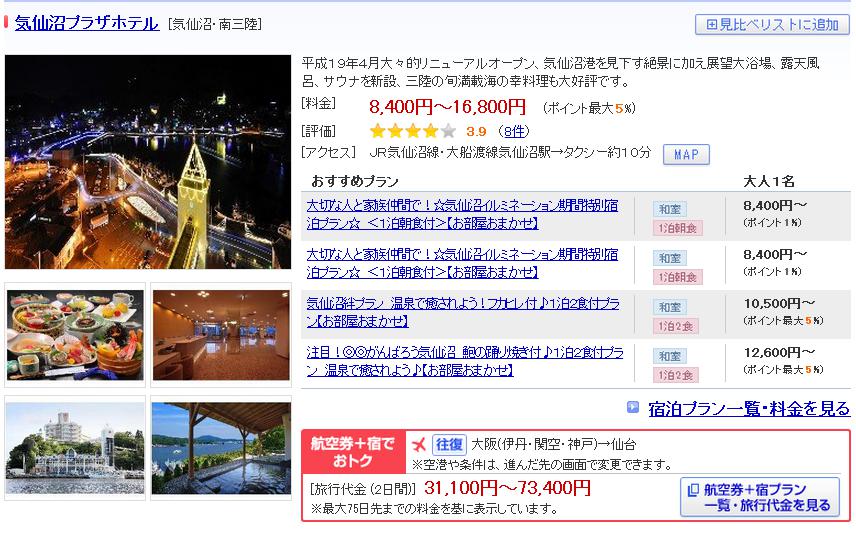Click 和室 tag on 10,500円 plan row
Viewport: 856px width, 543px height.
(x=669, y=307)
